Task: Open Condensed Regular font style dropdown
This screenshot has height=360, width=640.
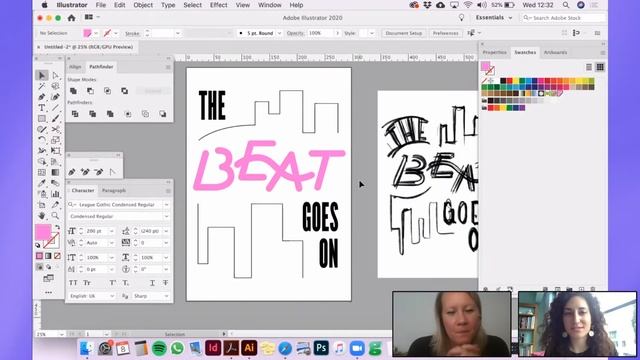Action: pyautogui.click(x=166, y=216)
